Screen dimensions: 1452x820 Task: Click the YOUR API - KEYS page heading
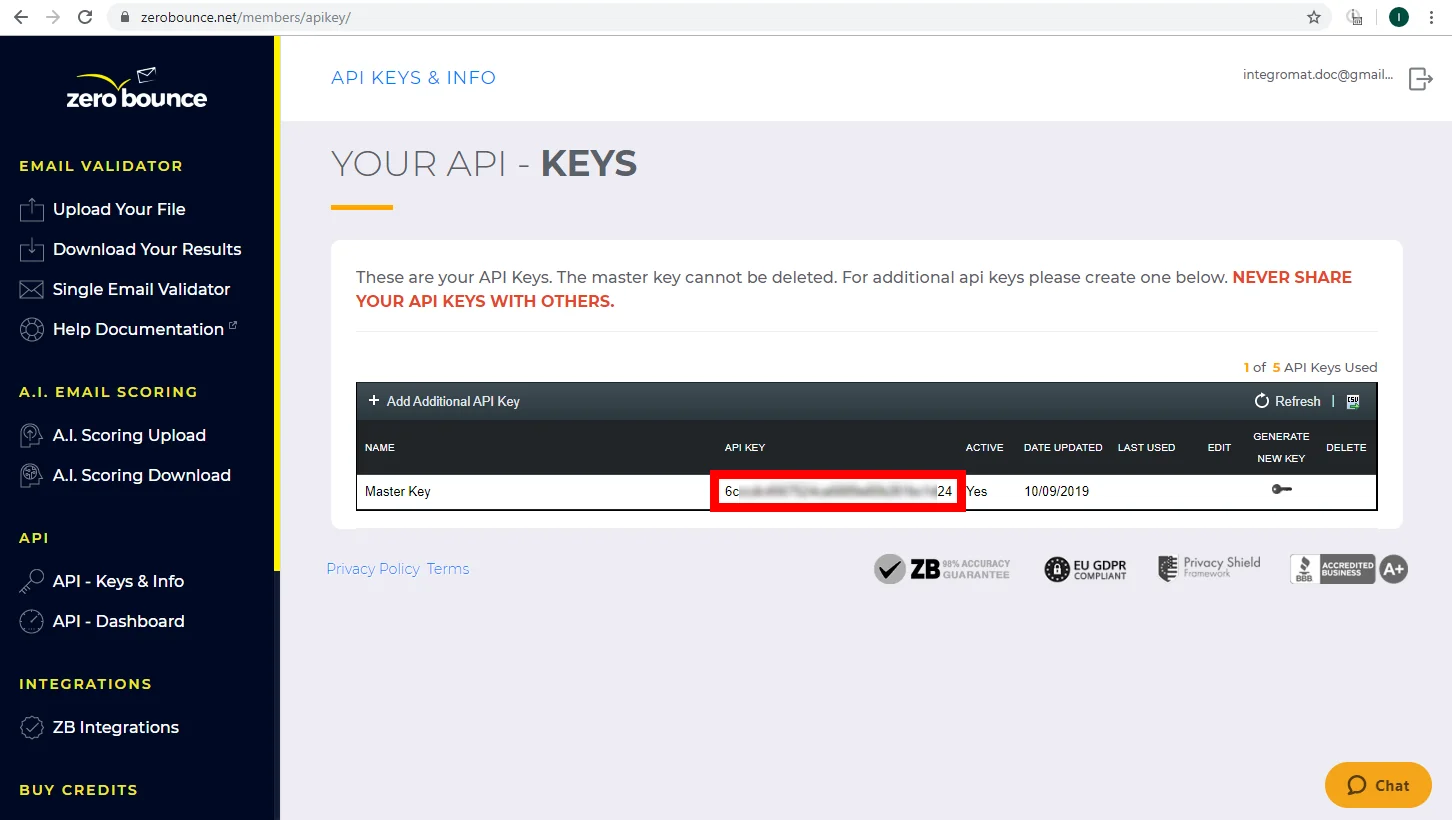(x=484, y=164)
